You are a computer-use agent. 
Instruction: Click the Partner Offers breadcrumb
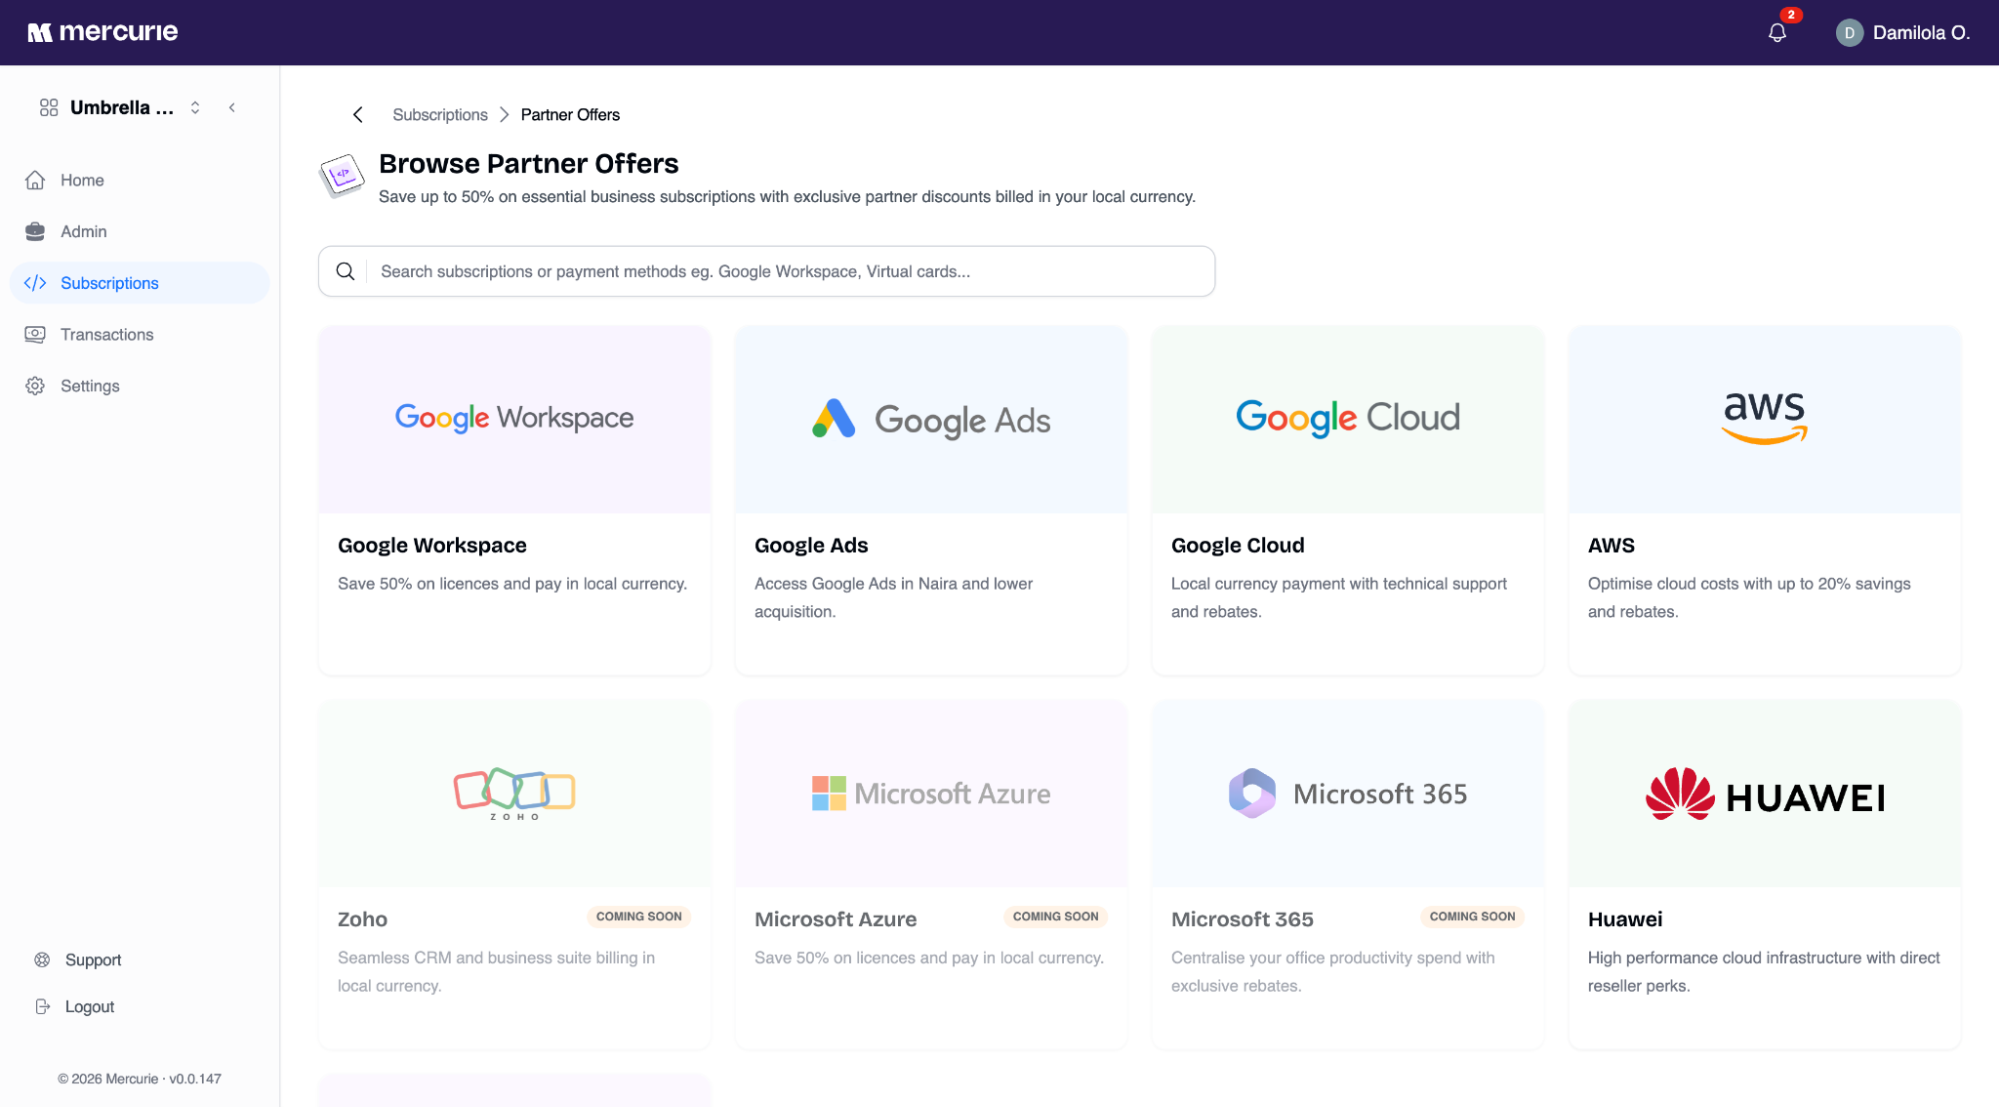570,115
